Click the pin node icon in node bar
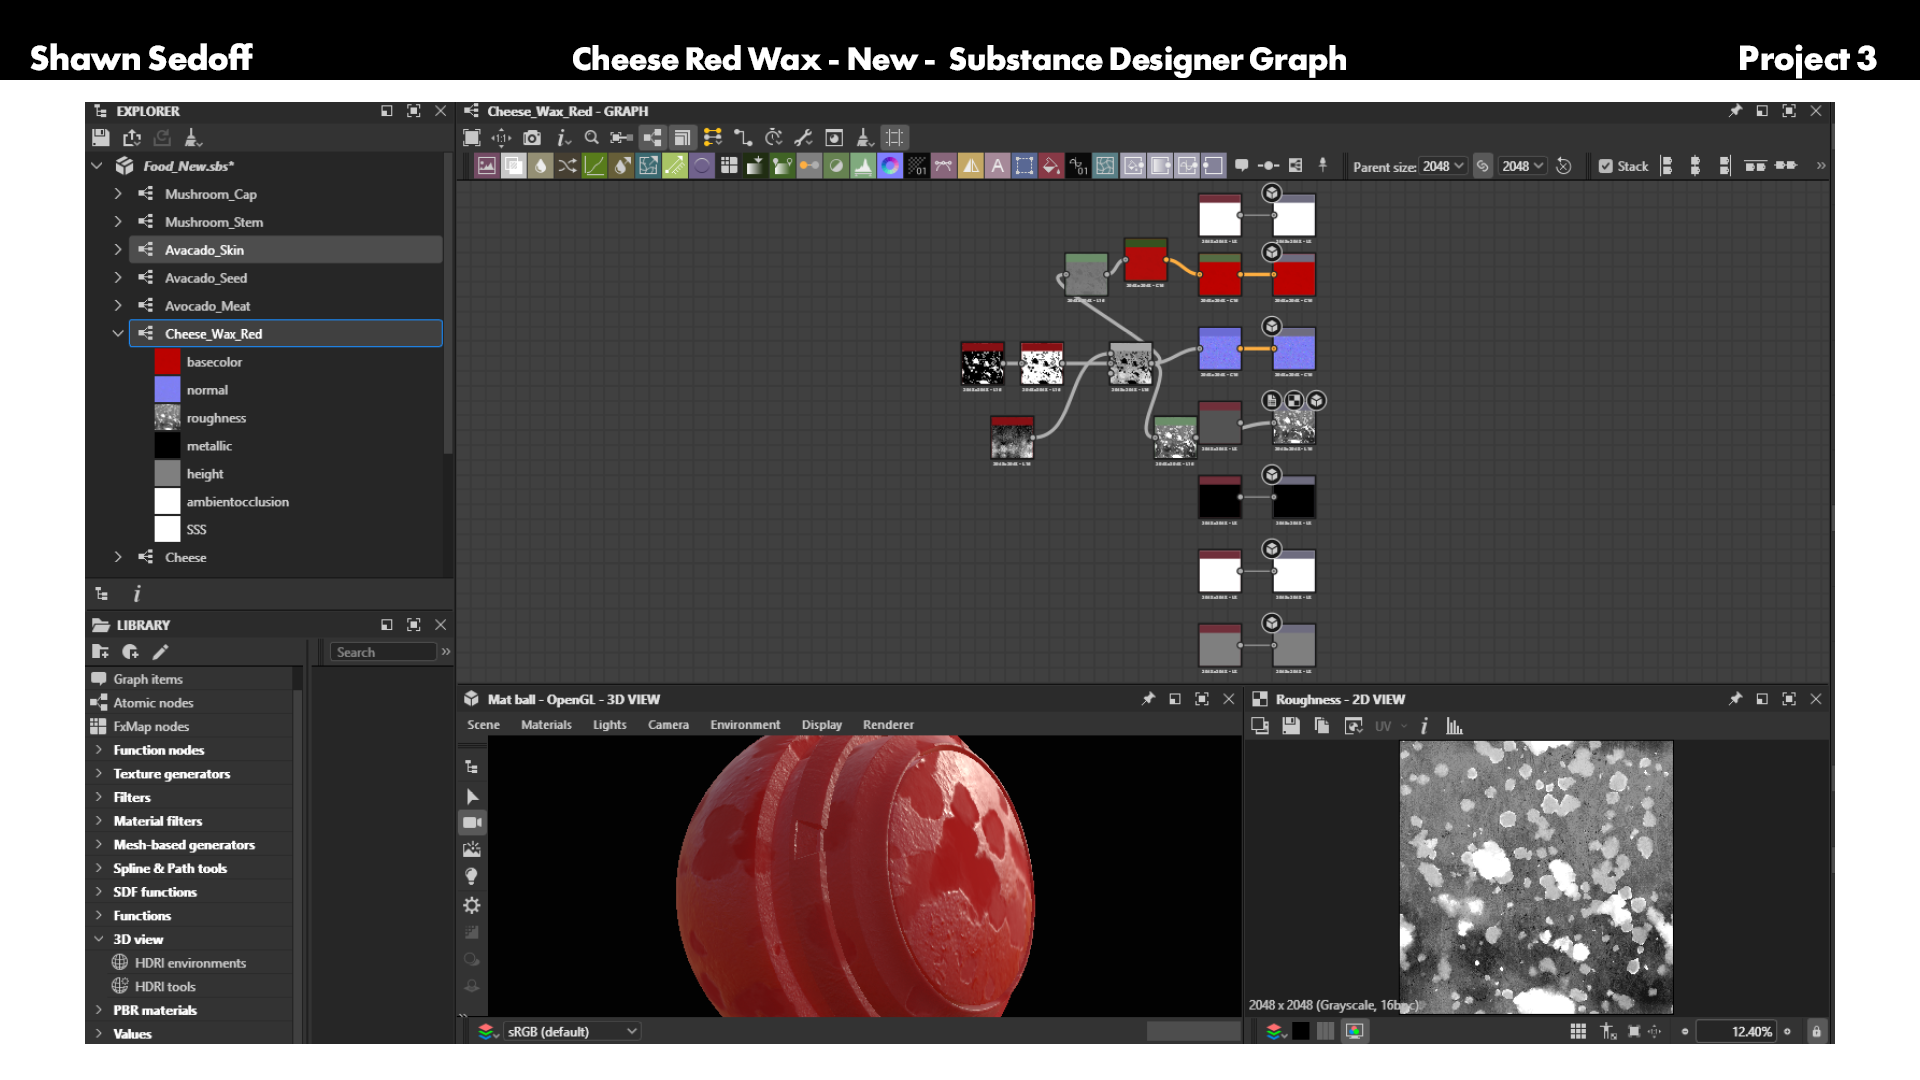The width and height of the screenshot is (1920, 1080). point(1322,165)
